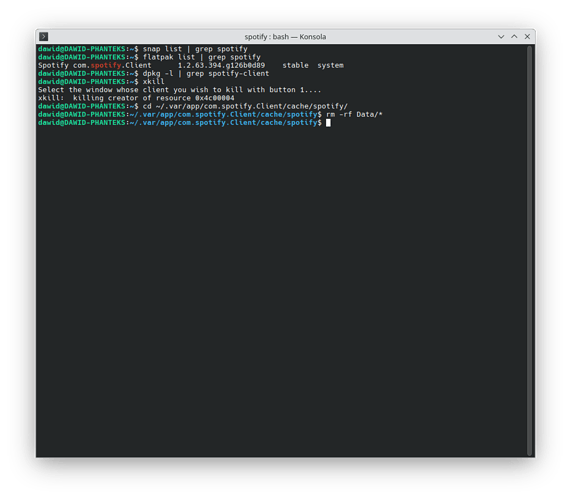Minimize the Konsola window

pos(501,36)
